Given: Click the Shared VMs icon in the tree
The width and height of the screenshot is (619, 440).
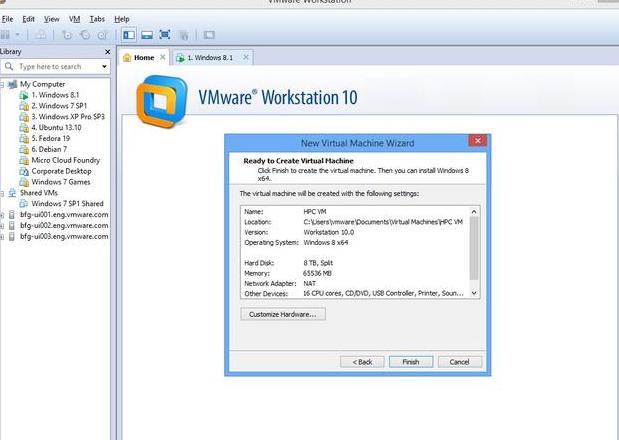Looking at the screenshot, I should 13,193.
